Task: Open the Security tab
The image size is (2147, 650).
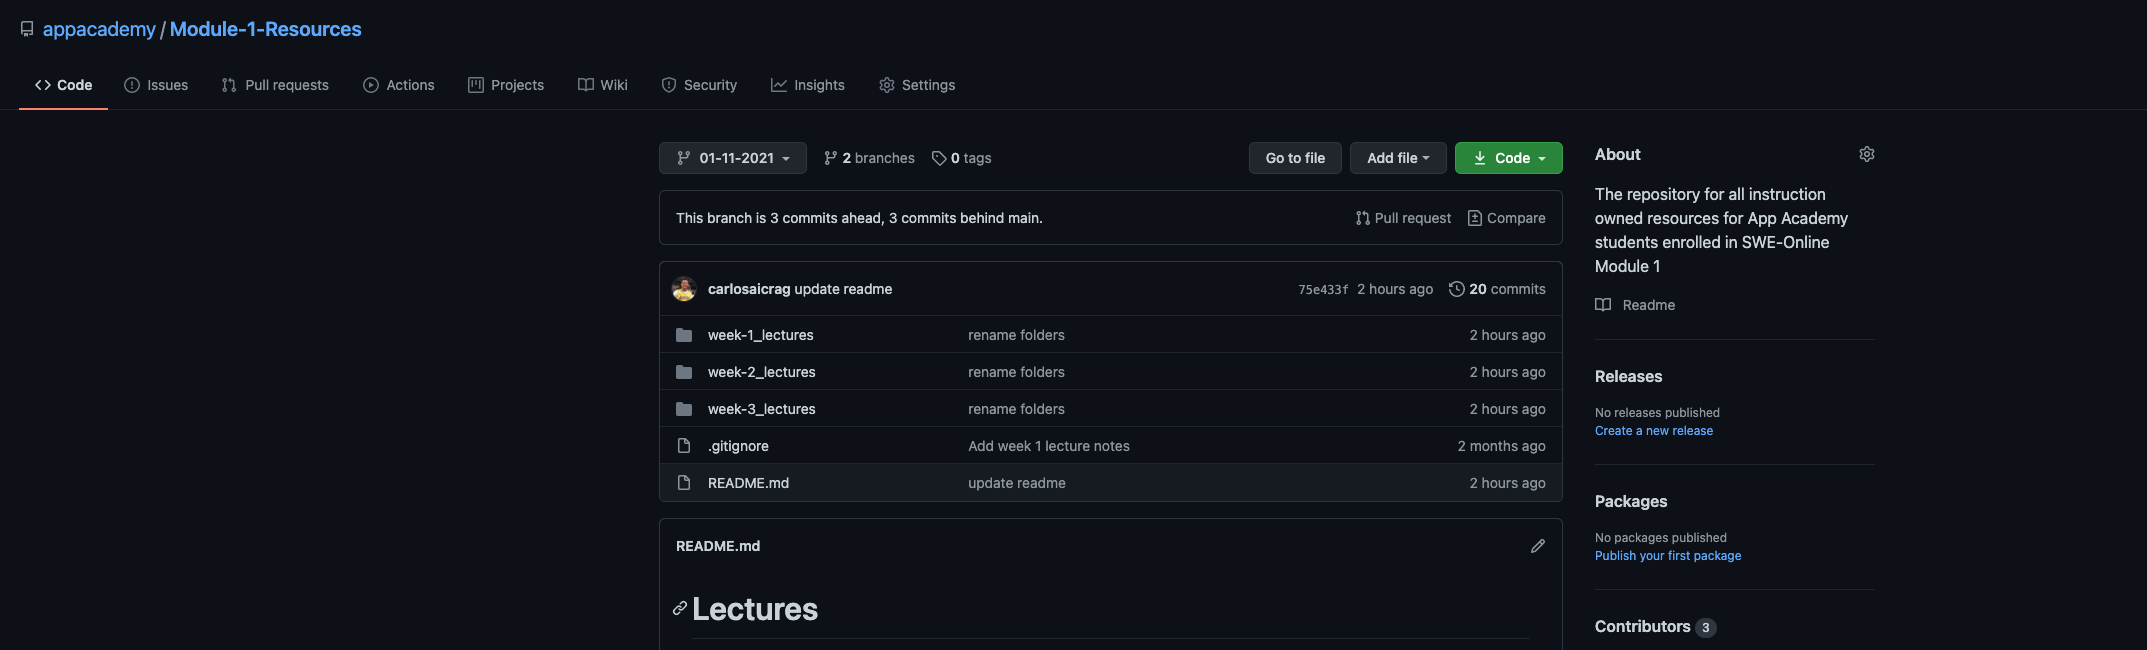Action: (699, 85)
